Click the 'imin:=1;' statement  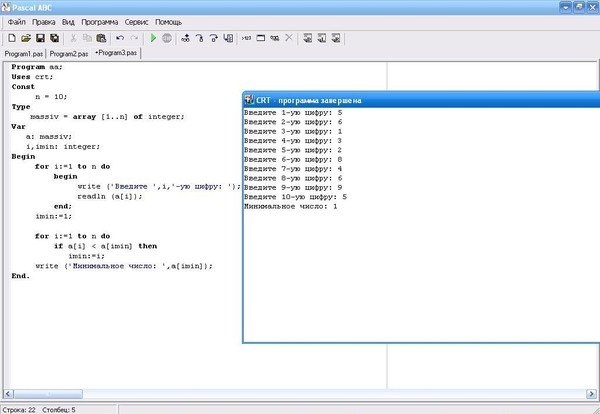pyautogui.click(x=54, y=216)
